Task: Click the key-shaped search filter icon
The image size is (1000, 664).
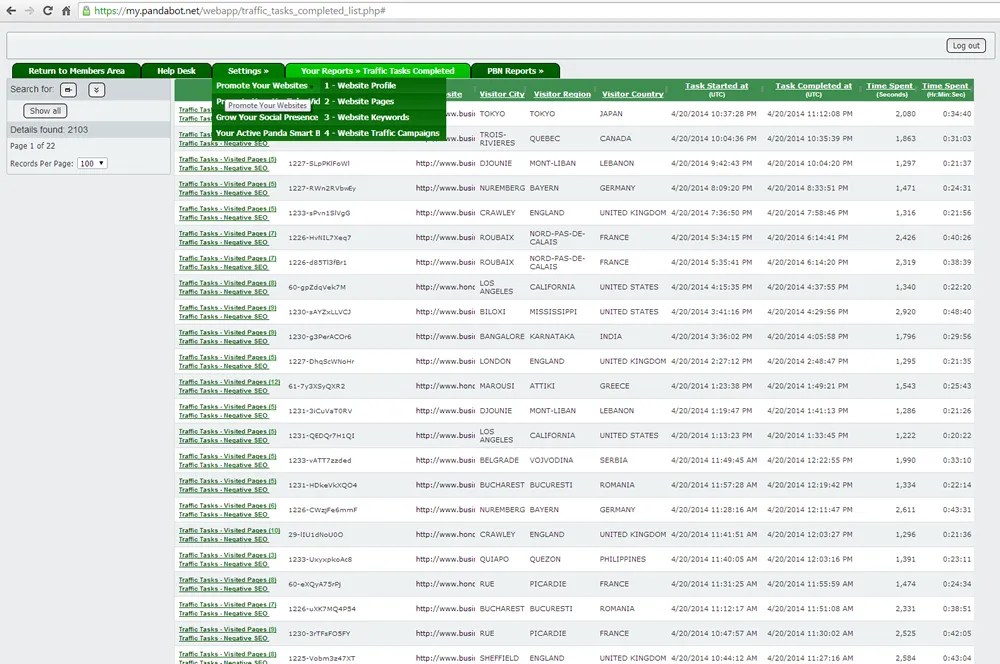Action: (68, 90)
